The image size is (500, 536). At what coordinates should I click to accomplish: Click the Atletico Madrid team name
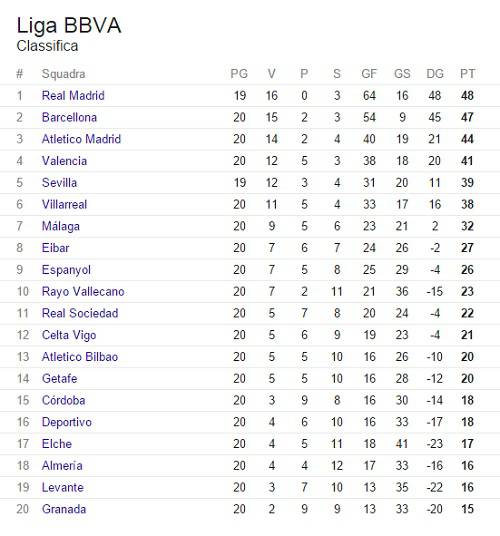coord(81,139)
